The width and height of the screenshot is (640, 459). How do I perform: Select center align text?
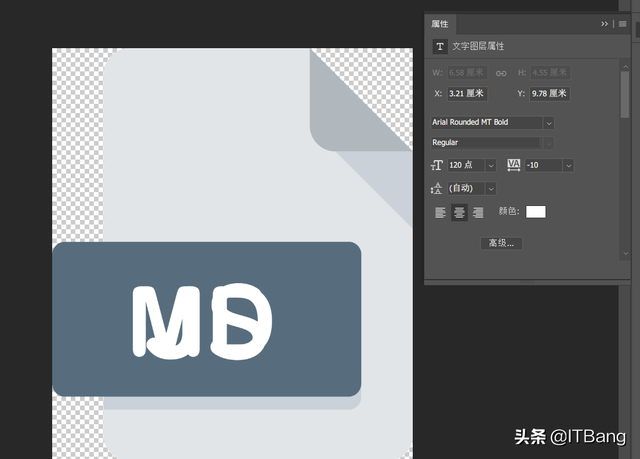(459, 213)
